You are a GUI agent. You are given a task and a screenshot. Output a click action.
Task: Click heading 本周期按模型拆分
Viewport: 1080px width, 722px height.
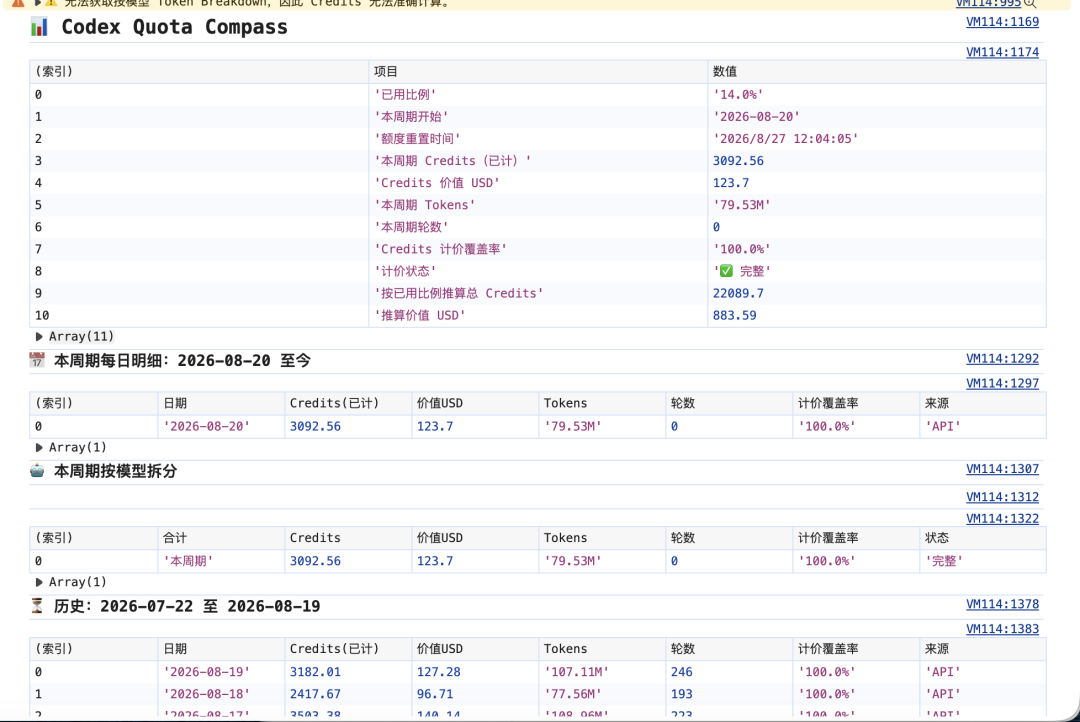point(115,471)
